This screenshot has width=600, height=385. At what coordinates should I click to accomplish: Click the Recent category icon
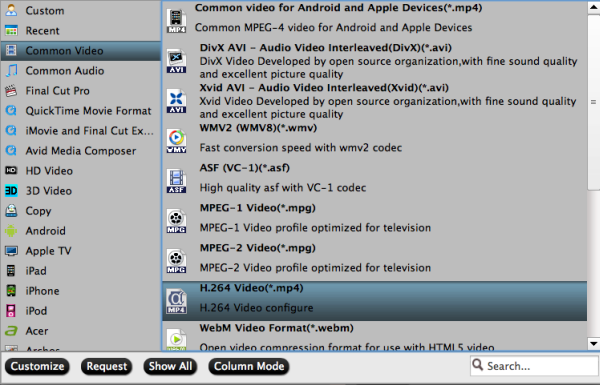(x=11, y=31)
